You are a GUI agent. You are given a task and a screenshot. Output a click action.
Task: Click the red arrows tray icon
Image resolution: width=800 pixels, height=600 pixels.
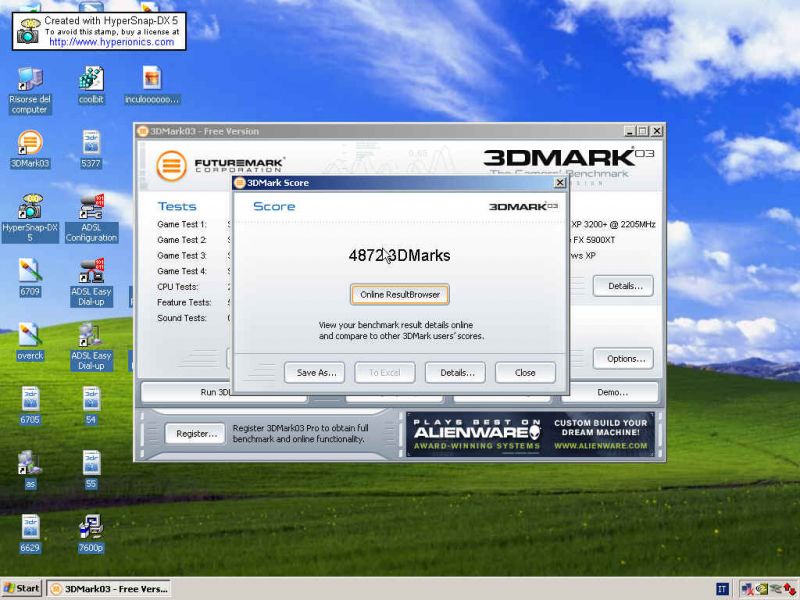coord(790,589)
